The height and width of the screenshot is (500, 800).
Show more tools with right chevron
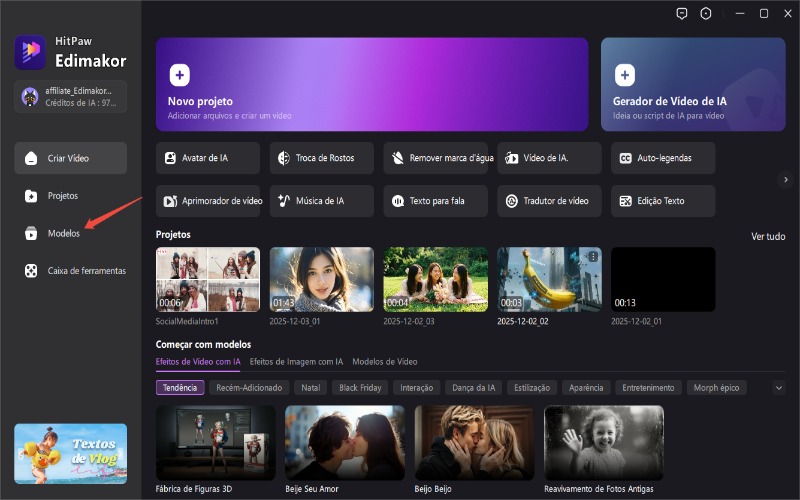pos(786,180)
